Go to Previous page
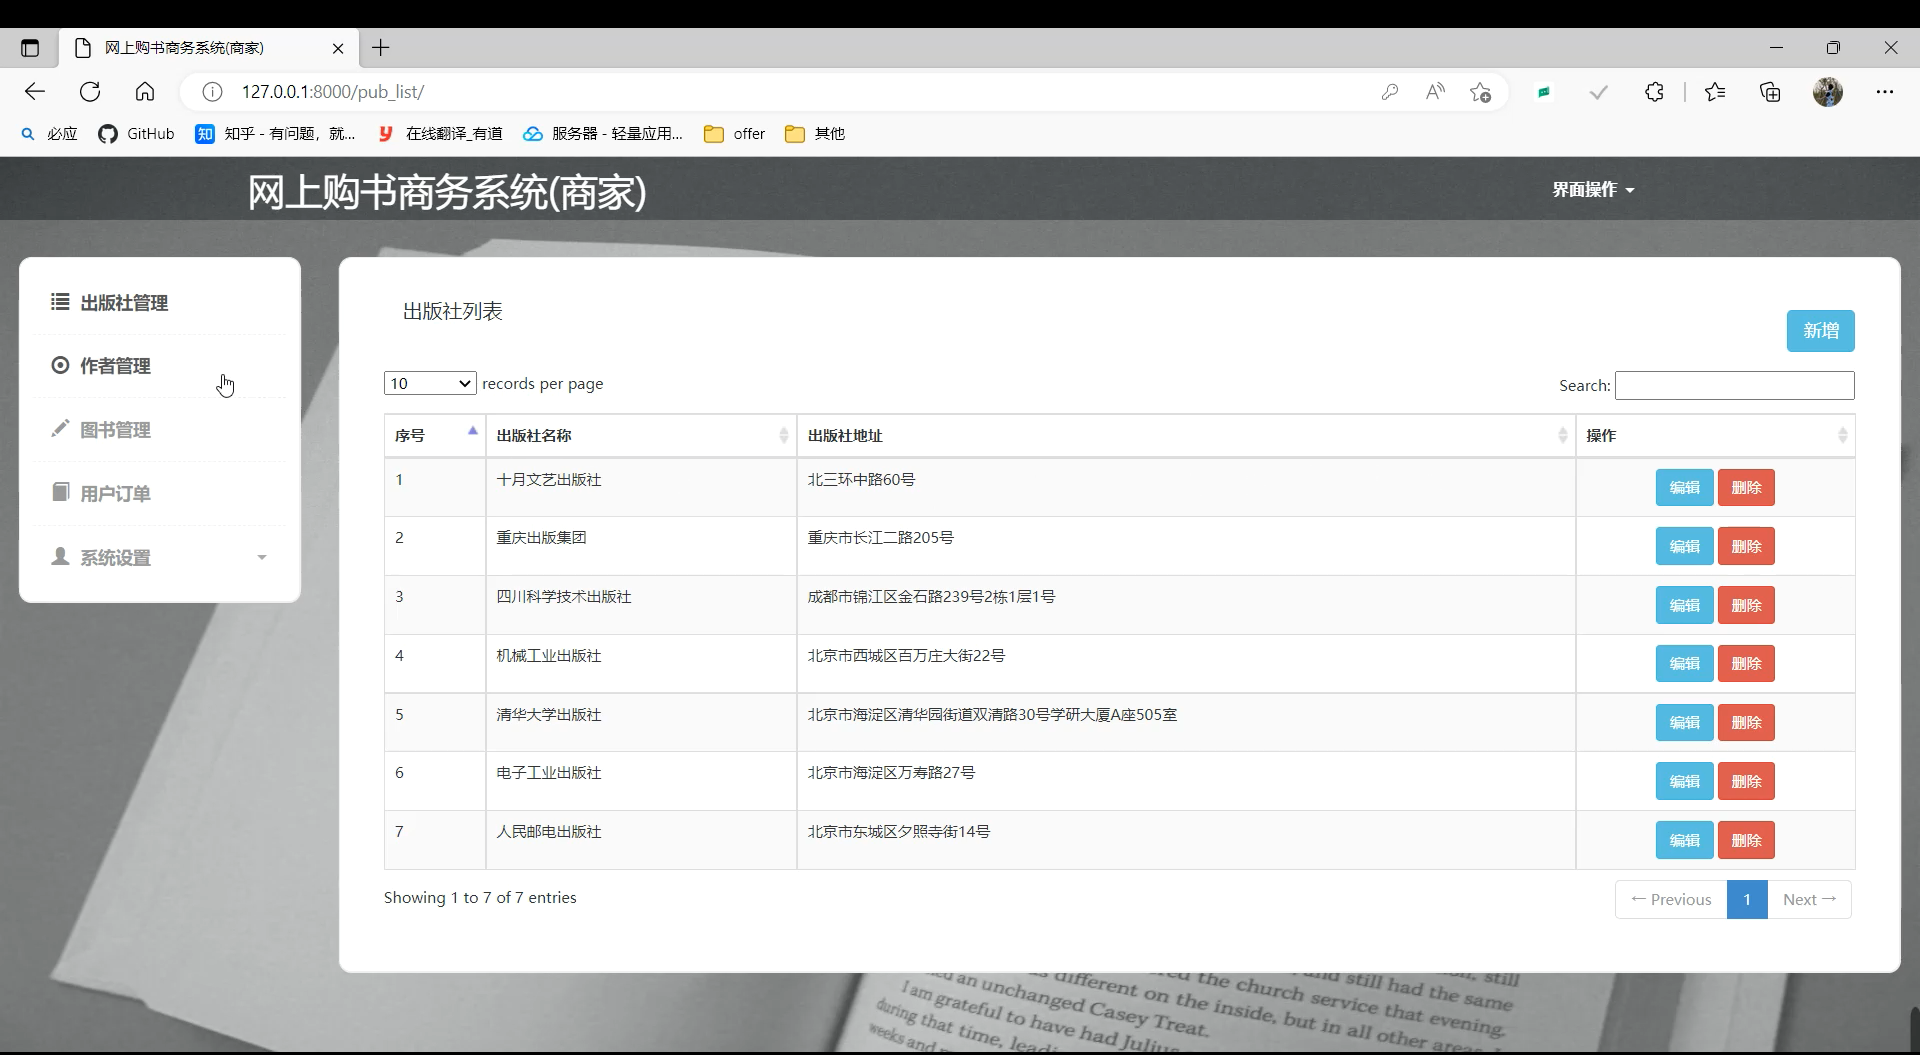Screen dimensions: 1920x1055 click(1671, 899)
